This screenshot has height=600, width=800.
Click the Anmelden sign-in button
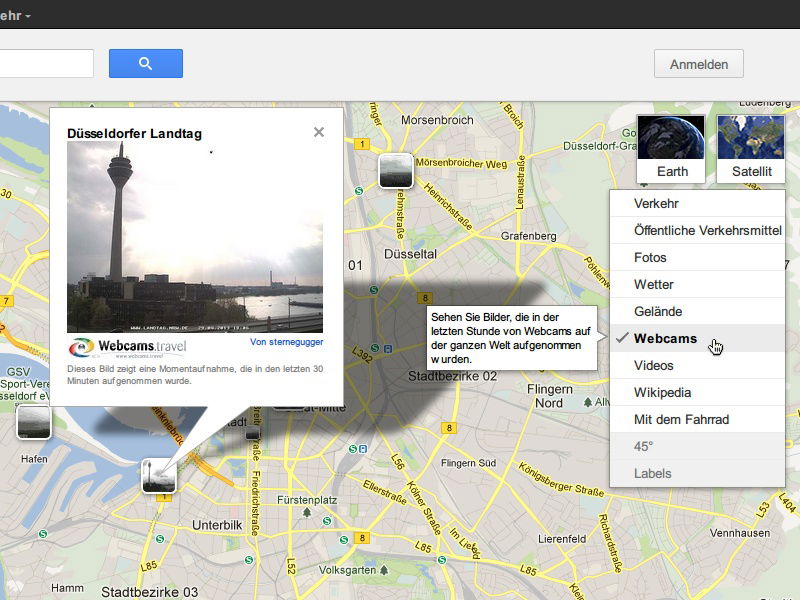pyautogui.click(x=698, y=64)
